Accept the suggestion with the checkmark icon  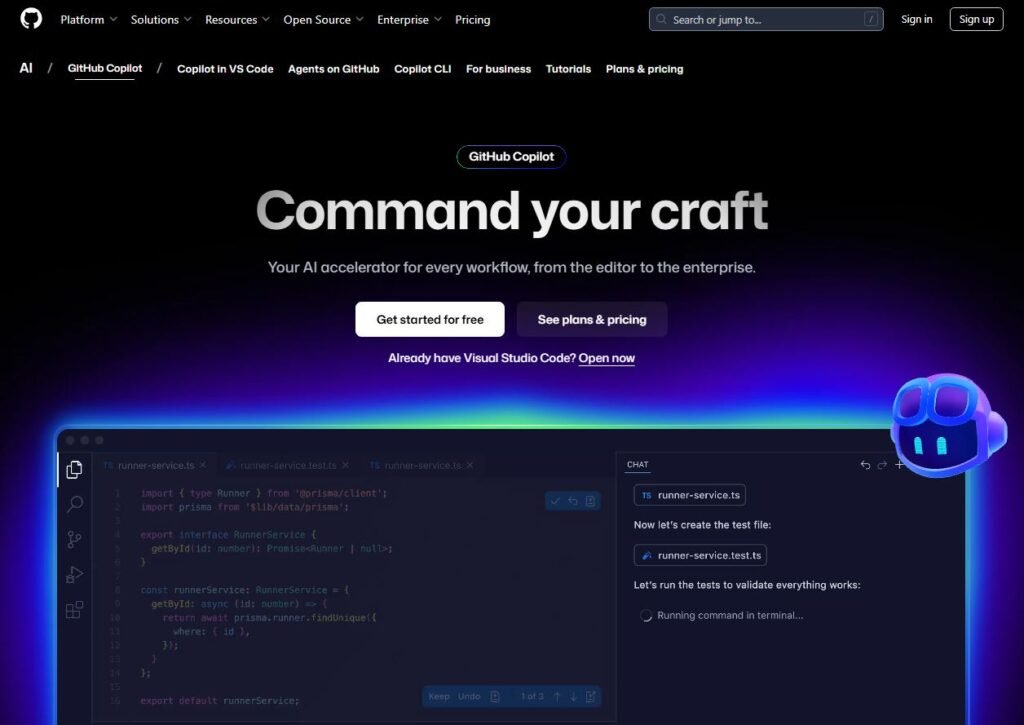(x=556, y=500)
